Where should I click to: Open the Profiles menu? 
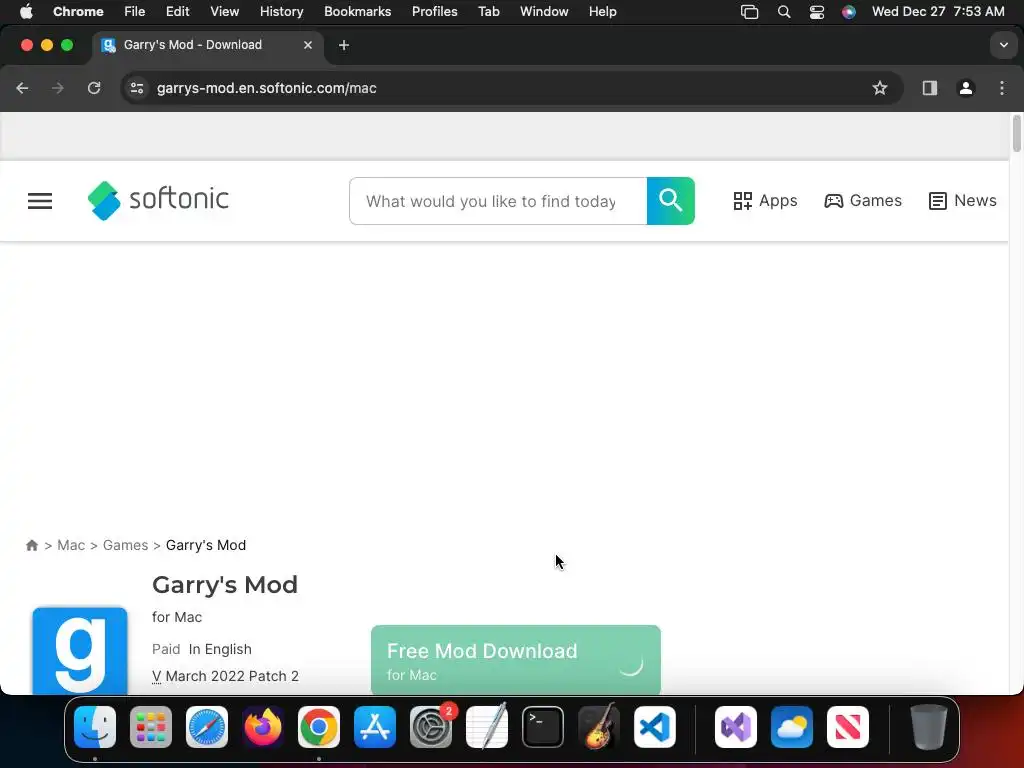point(434,12)
